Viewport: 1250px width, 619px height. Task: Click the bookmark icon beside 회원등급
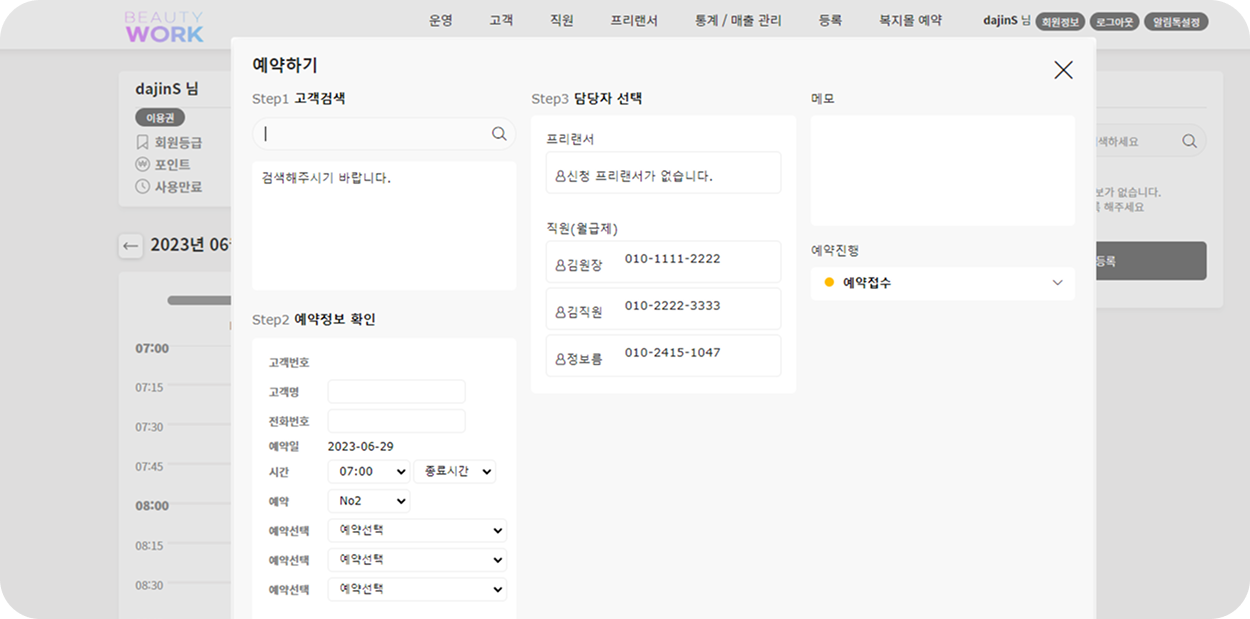(x=141, y=142)
